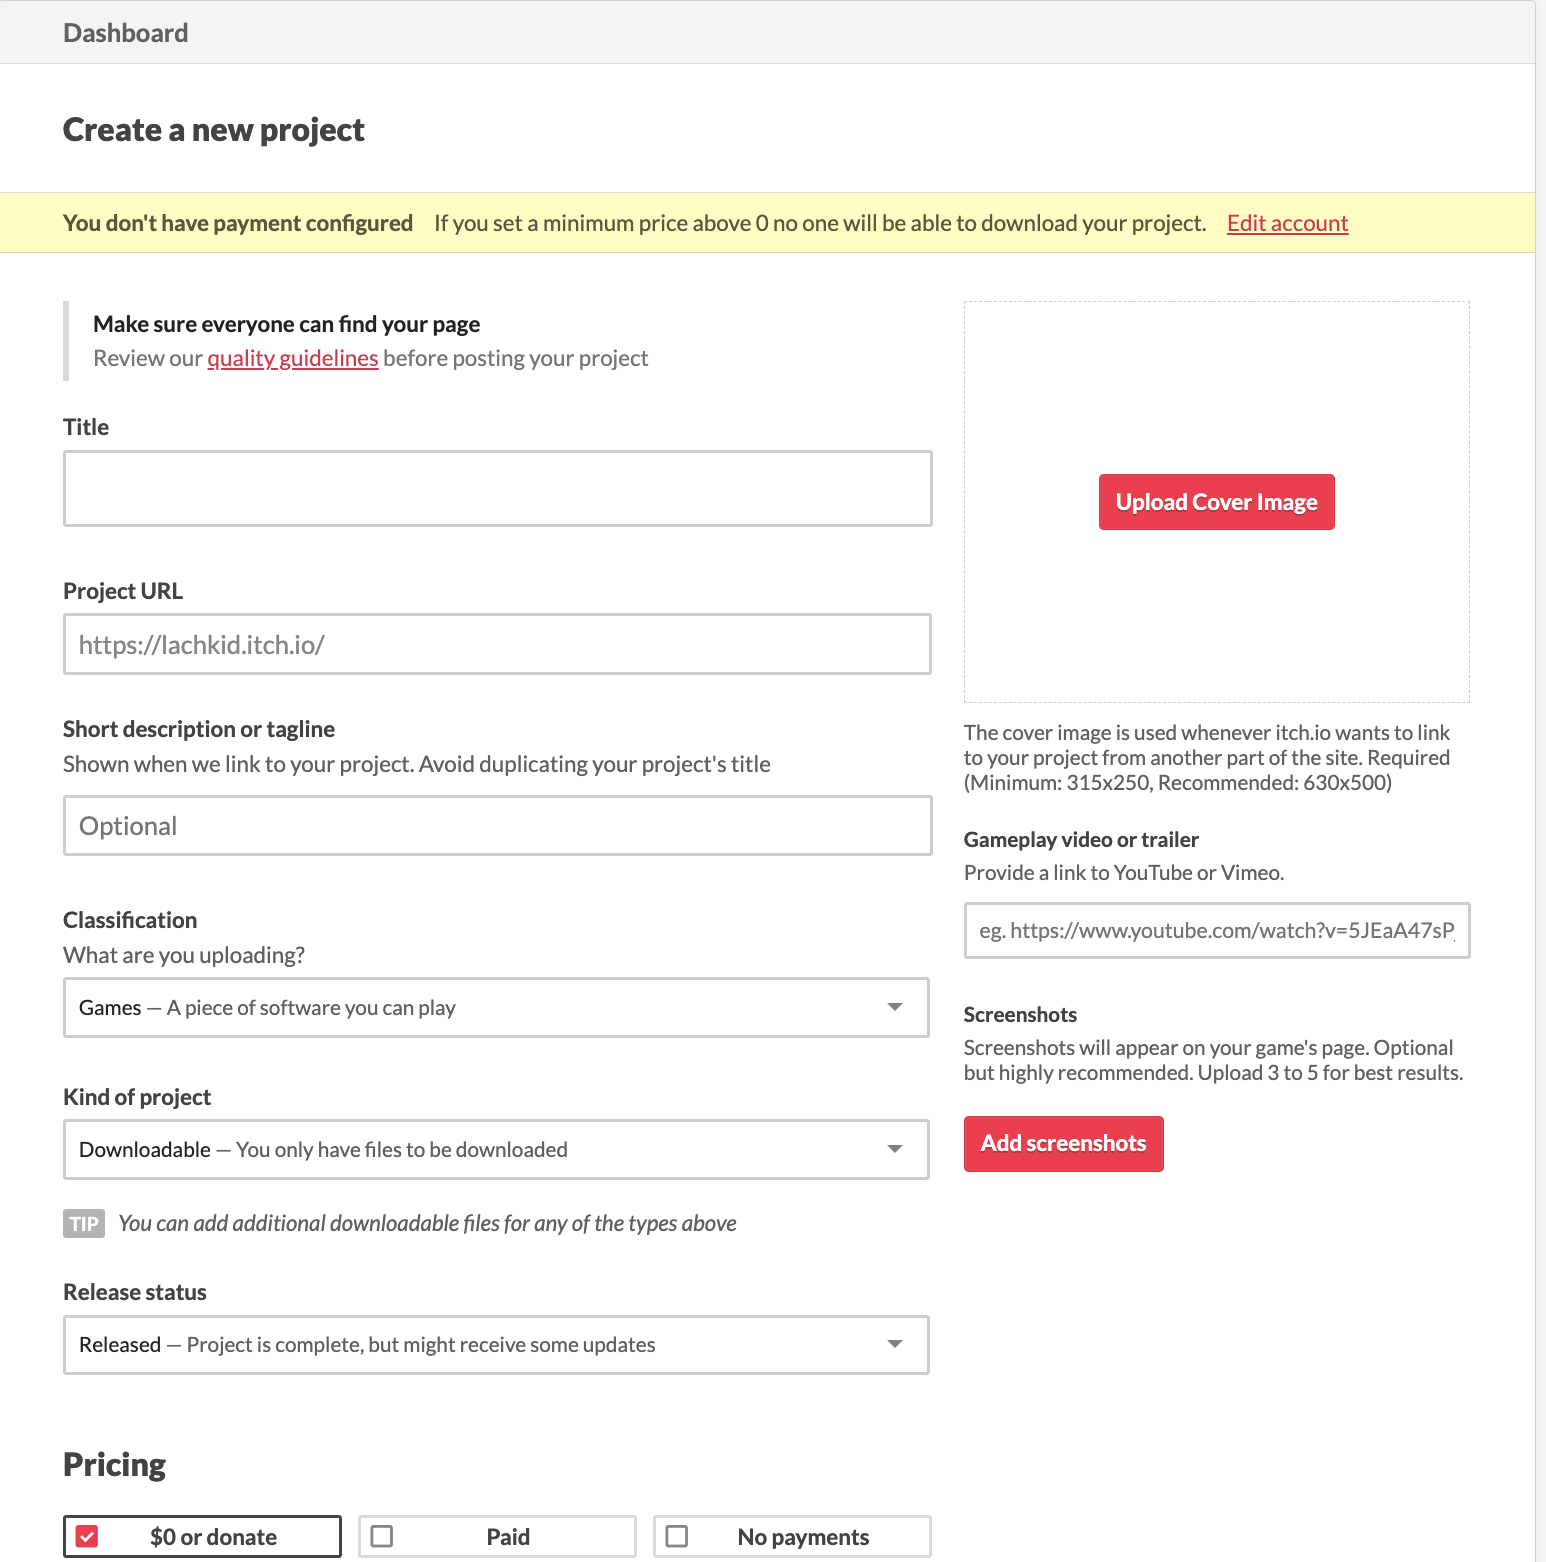Choose the Paid pricing option
This screenshot has width=1546, height=1562.
click(x=497, y=1536)
